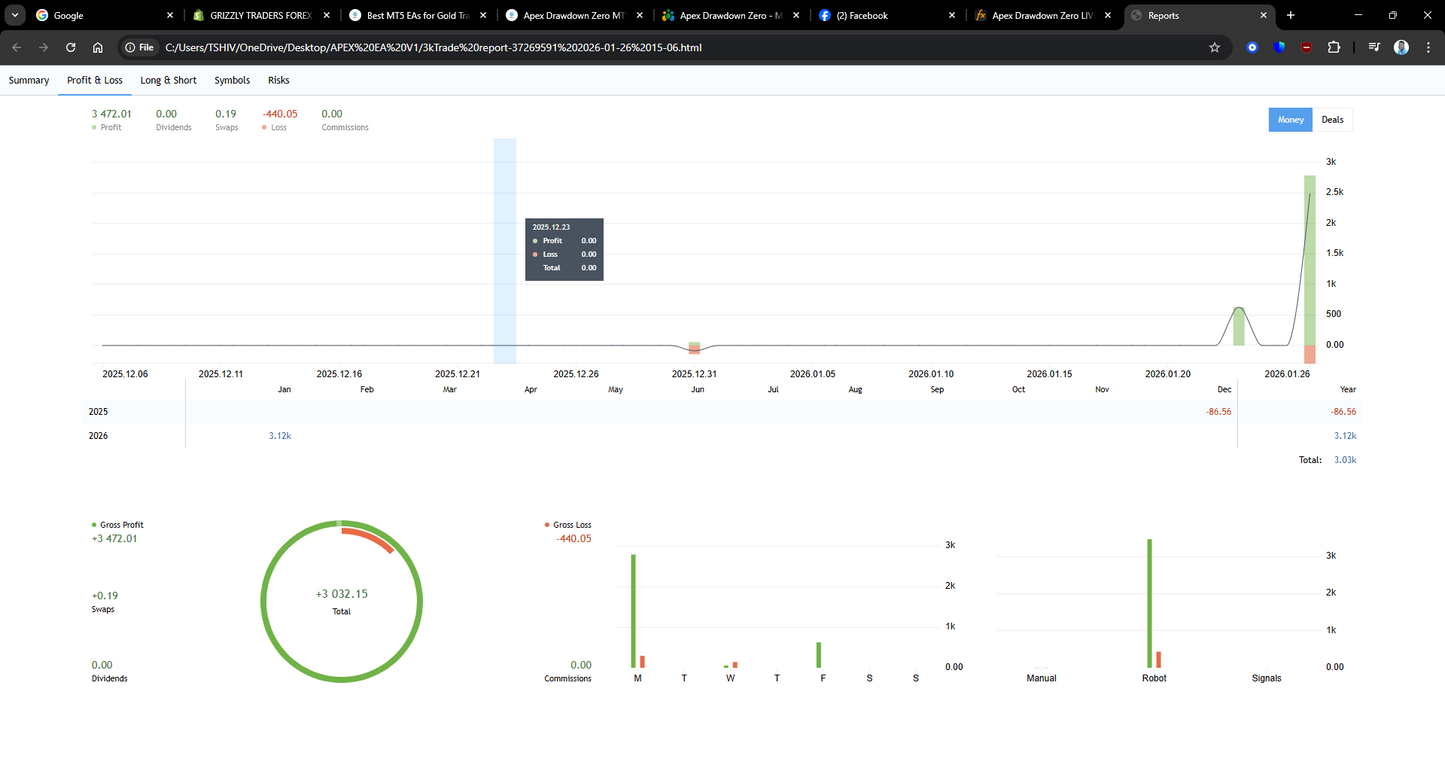Open a new browser tab with plus icon
1445x777 pixels.
coord(1290,16)
